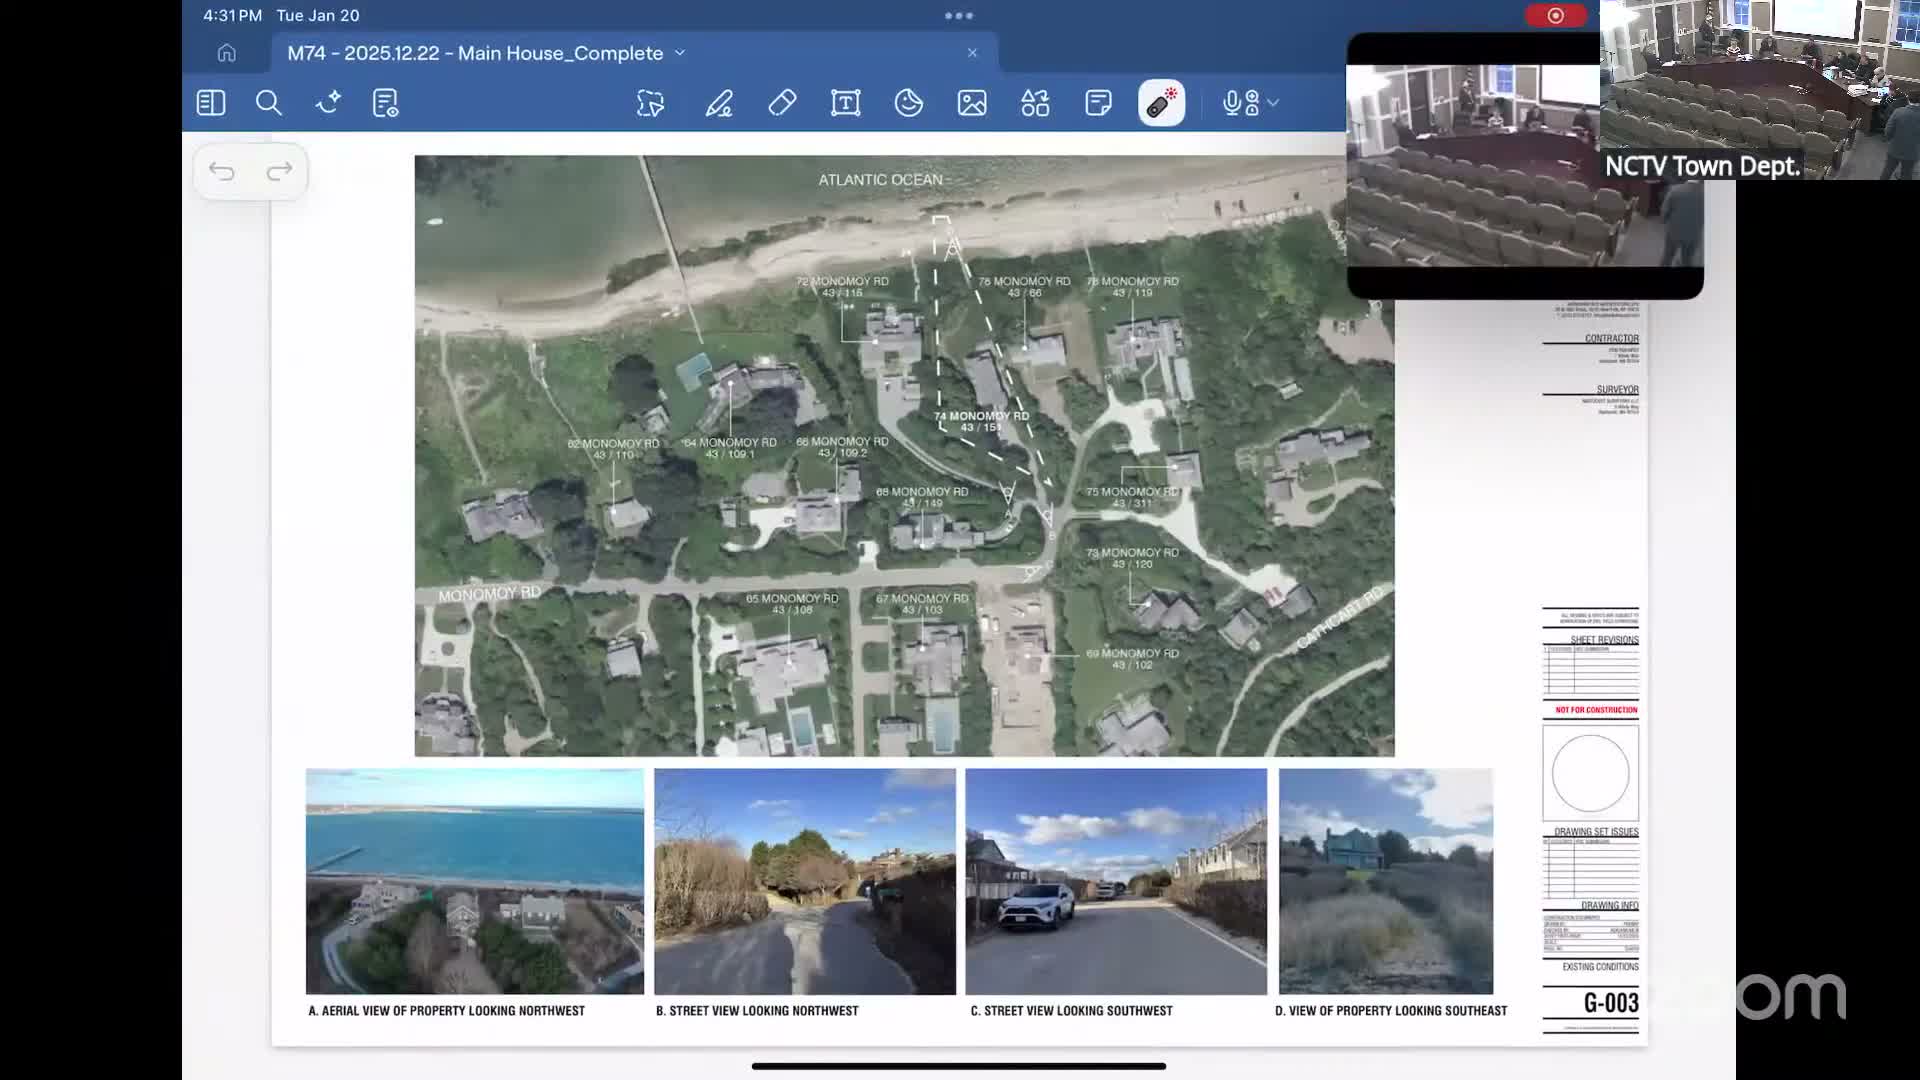Viewport: 1920px width, 1080px height.
Task: Undo the last annotation
Action: (x=222, y=171)
